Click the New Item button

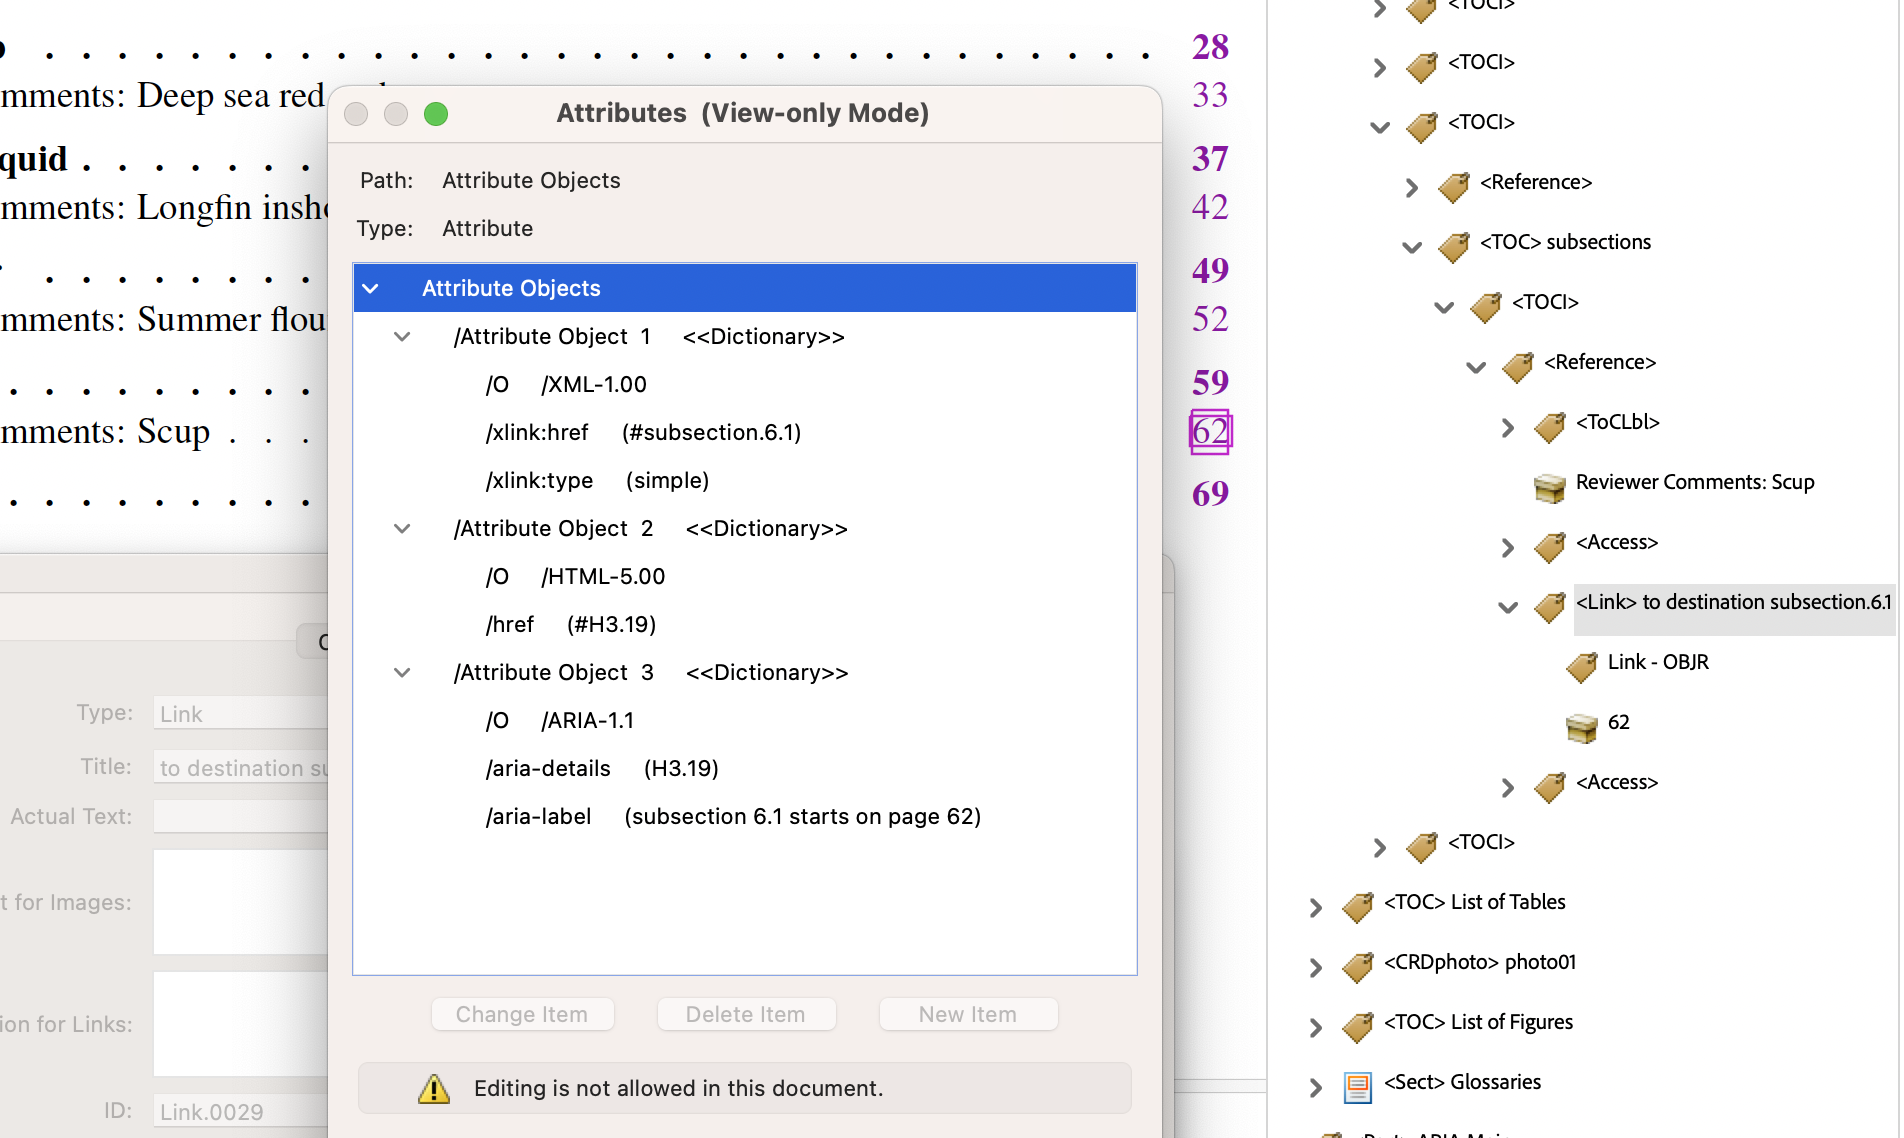pyautogui.click(x=967, y=1014)
